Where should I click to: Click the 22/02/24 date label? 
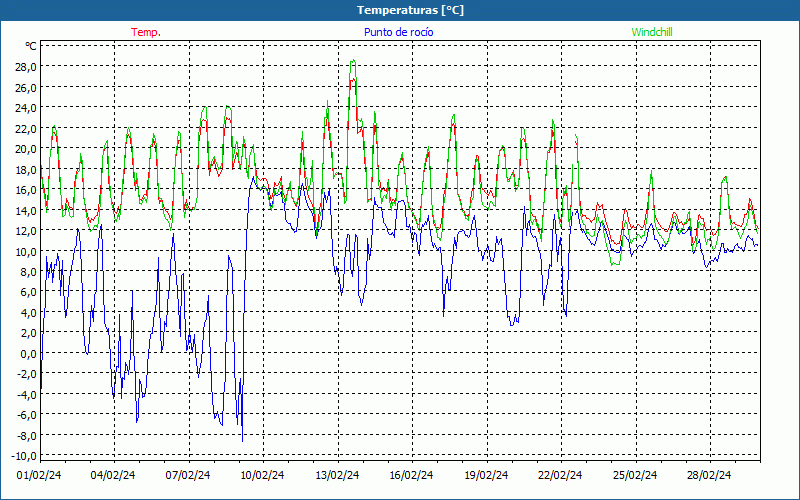point(560,475)
